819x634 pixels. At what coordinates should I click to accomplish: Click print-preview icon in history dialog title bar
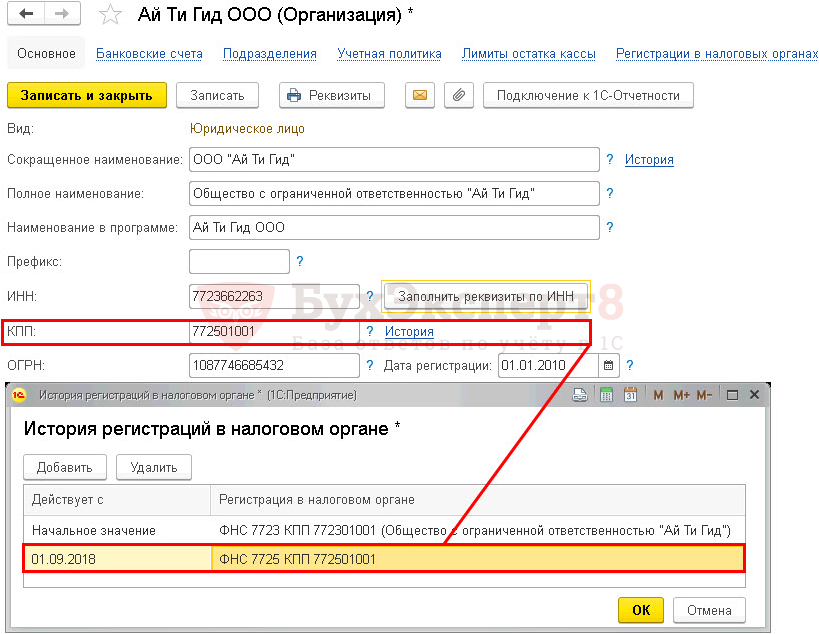[580, 395]
